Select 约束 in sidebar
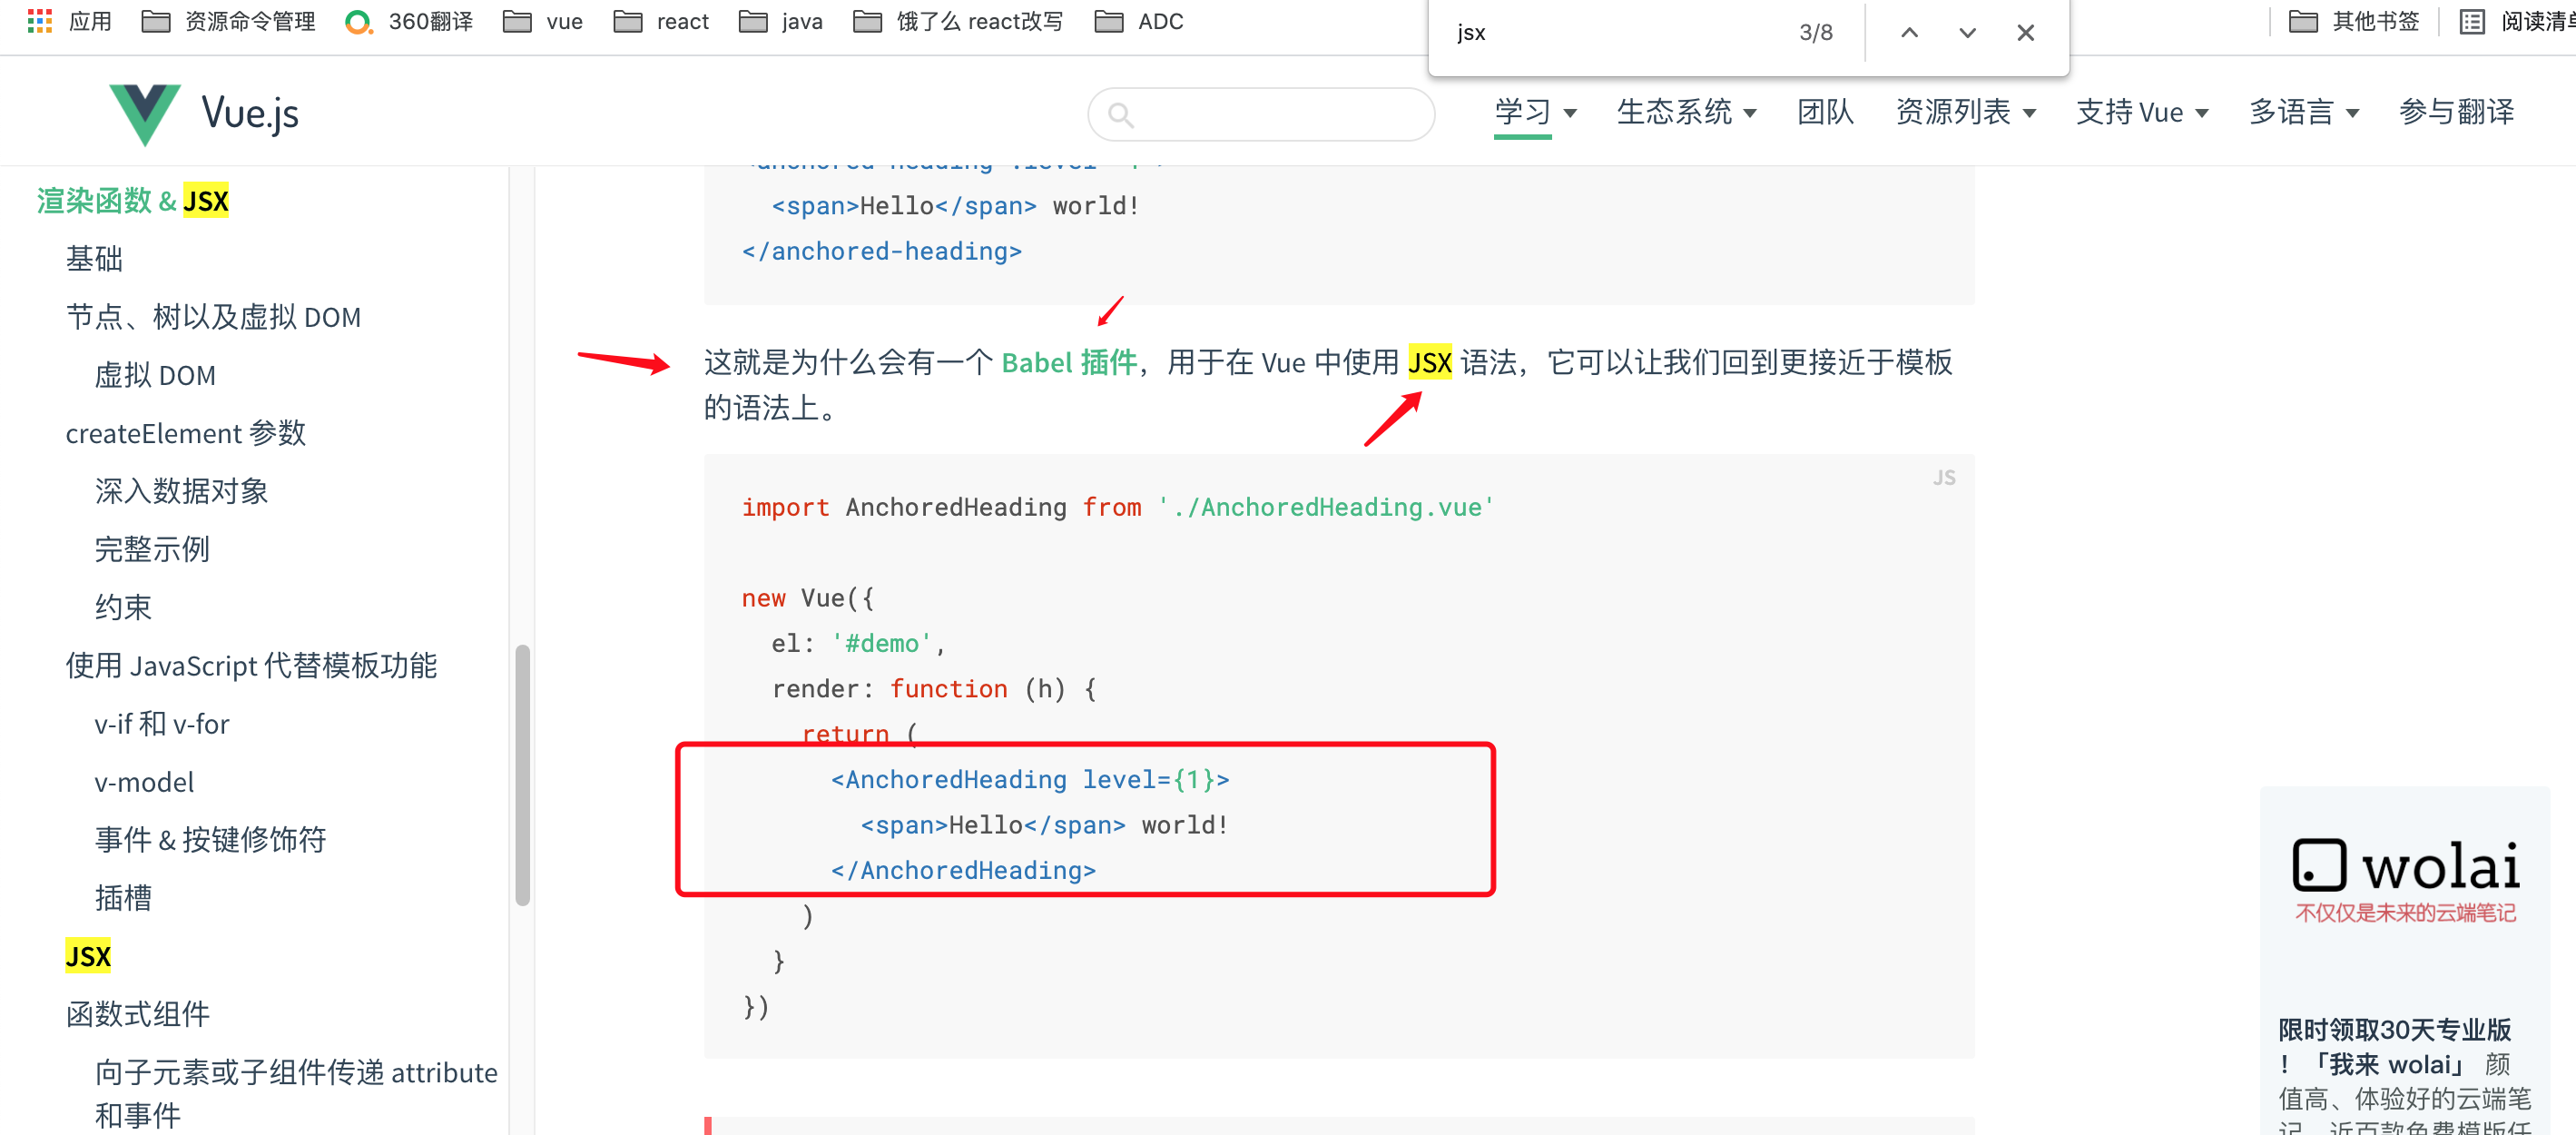This screenshot has width=2576, height=1135. point(123,607)
